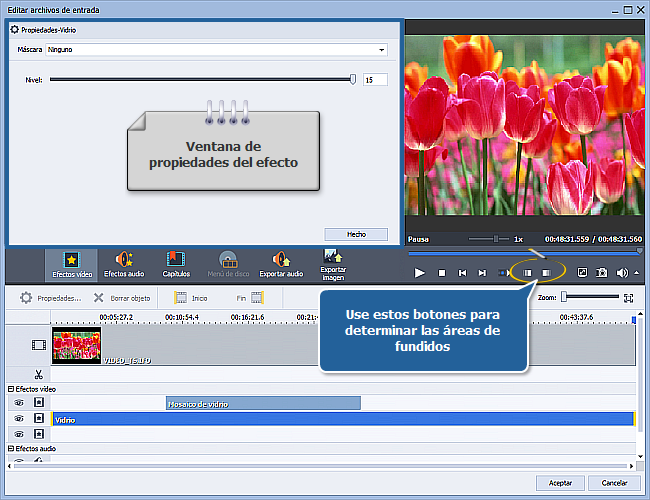650x500 pixels.
Task: Open the Efectos audio panel
Action: pos(124,264)
